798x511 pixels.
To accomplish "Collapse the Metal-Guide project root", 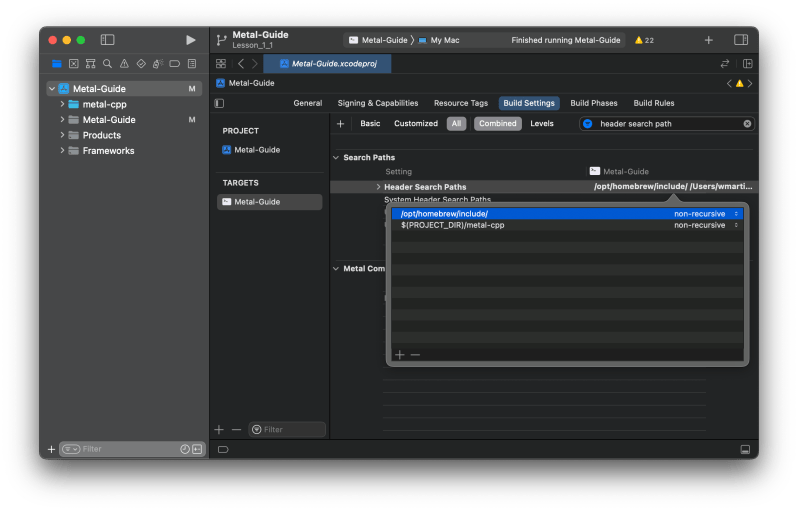I will (52, 89).
